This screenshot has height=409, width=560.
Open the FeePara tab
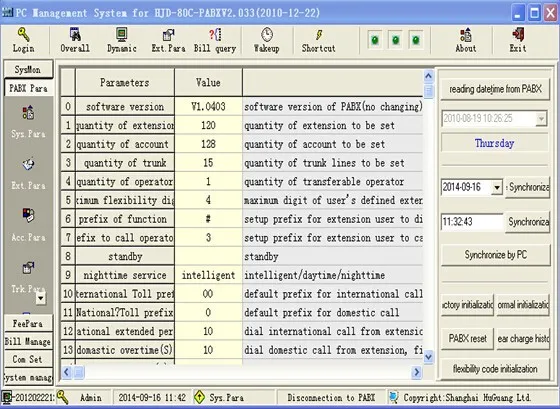pos(28,323)
